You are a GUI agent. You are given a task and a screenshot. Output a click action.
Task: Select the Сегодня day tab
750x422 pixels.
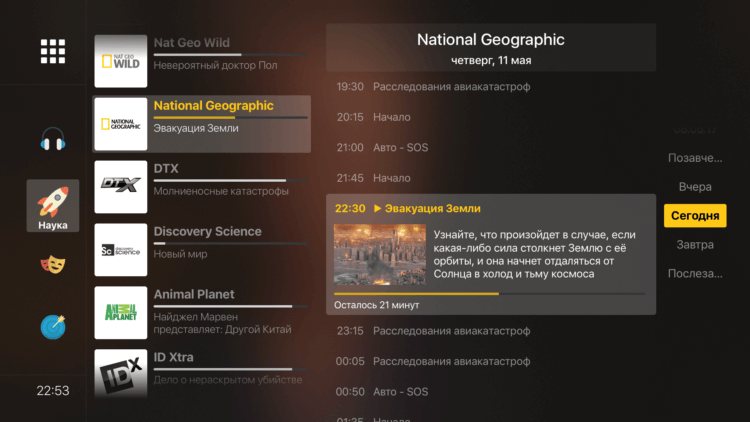coord(695,216)
